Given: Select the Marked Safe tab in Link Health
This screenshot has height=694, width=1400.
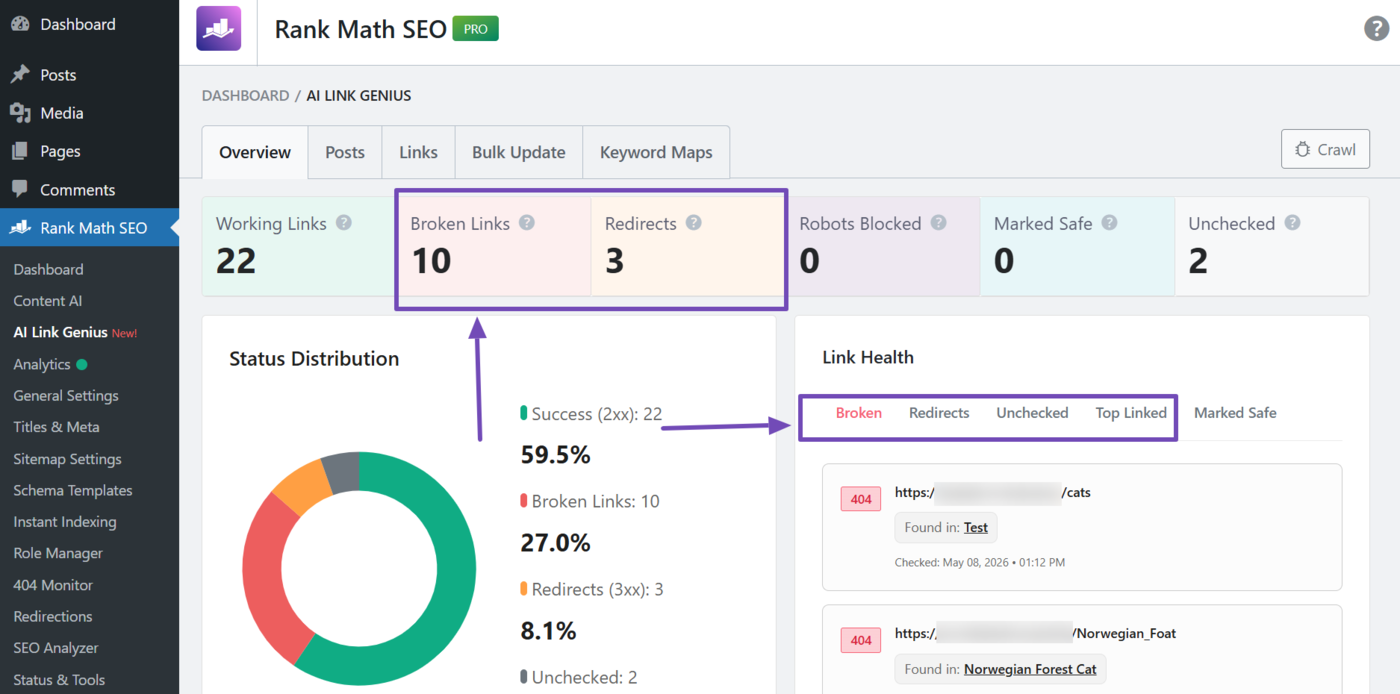Looking at the screenshot, I should click(x=1235, y=413).
